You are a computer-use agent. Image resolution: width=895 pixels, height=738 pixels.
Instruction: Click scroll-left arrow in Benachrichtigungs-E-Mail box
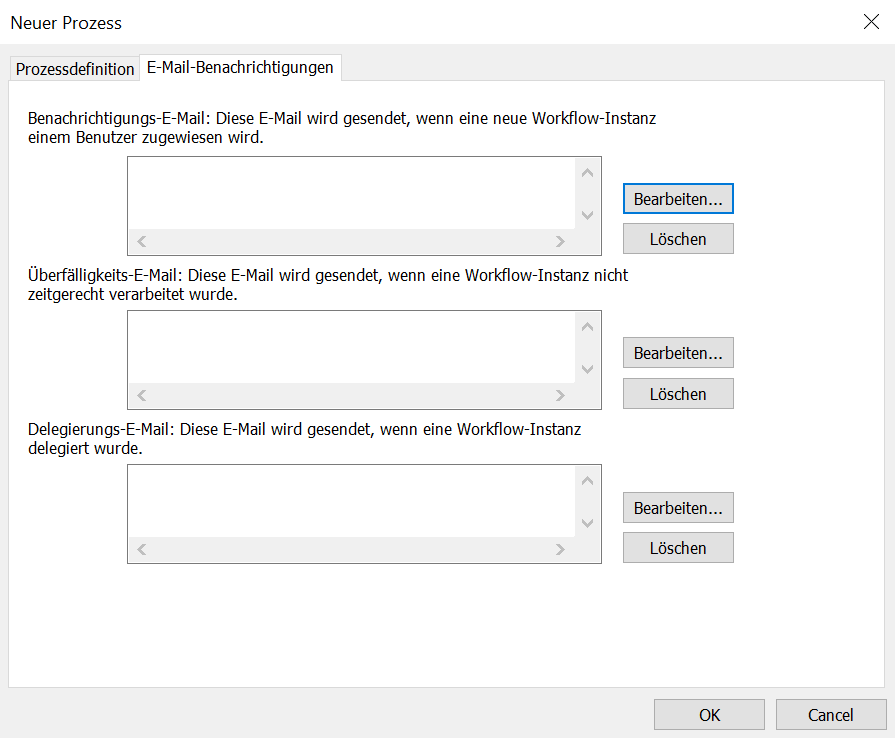(142, 241)
